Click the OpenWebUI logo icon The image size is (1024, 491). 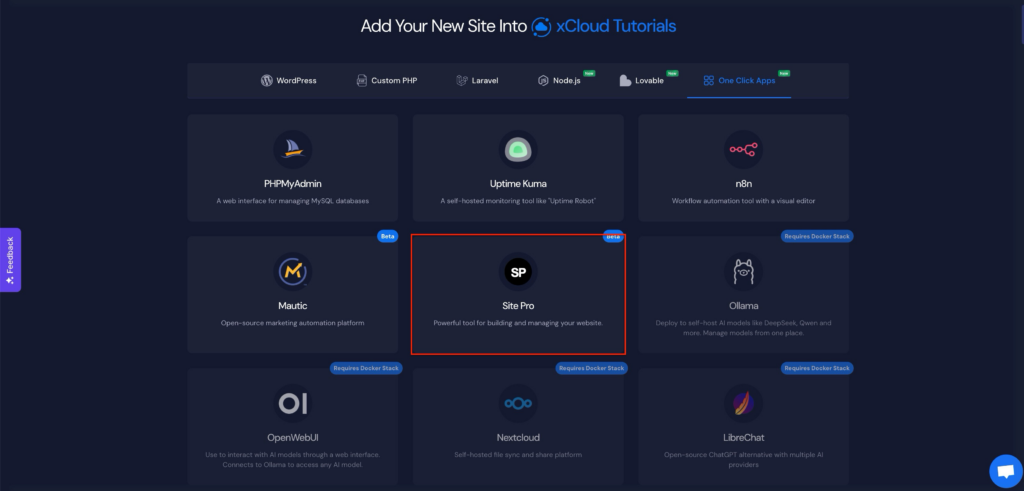(x=293, y=403)
